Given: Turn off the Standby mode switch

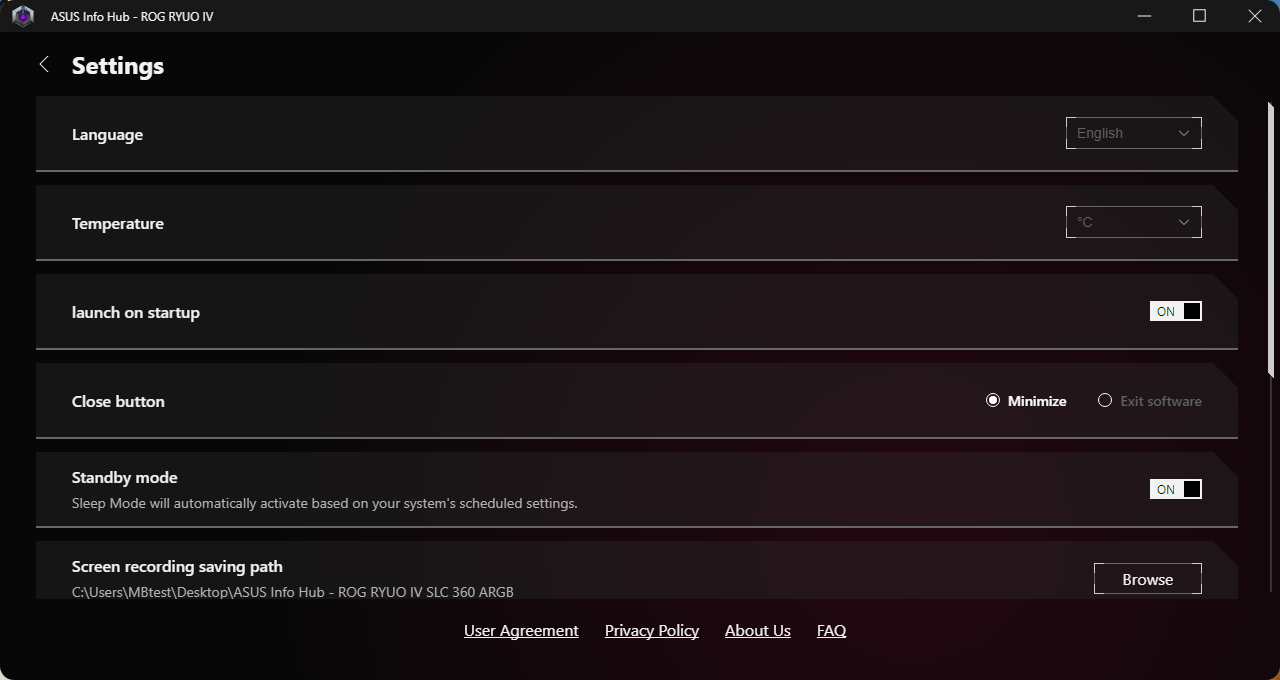Looking at the screenshot, I should (1175, 489).
